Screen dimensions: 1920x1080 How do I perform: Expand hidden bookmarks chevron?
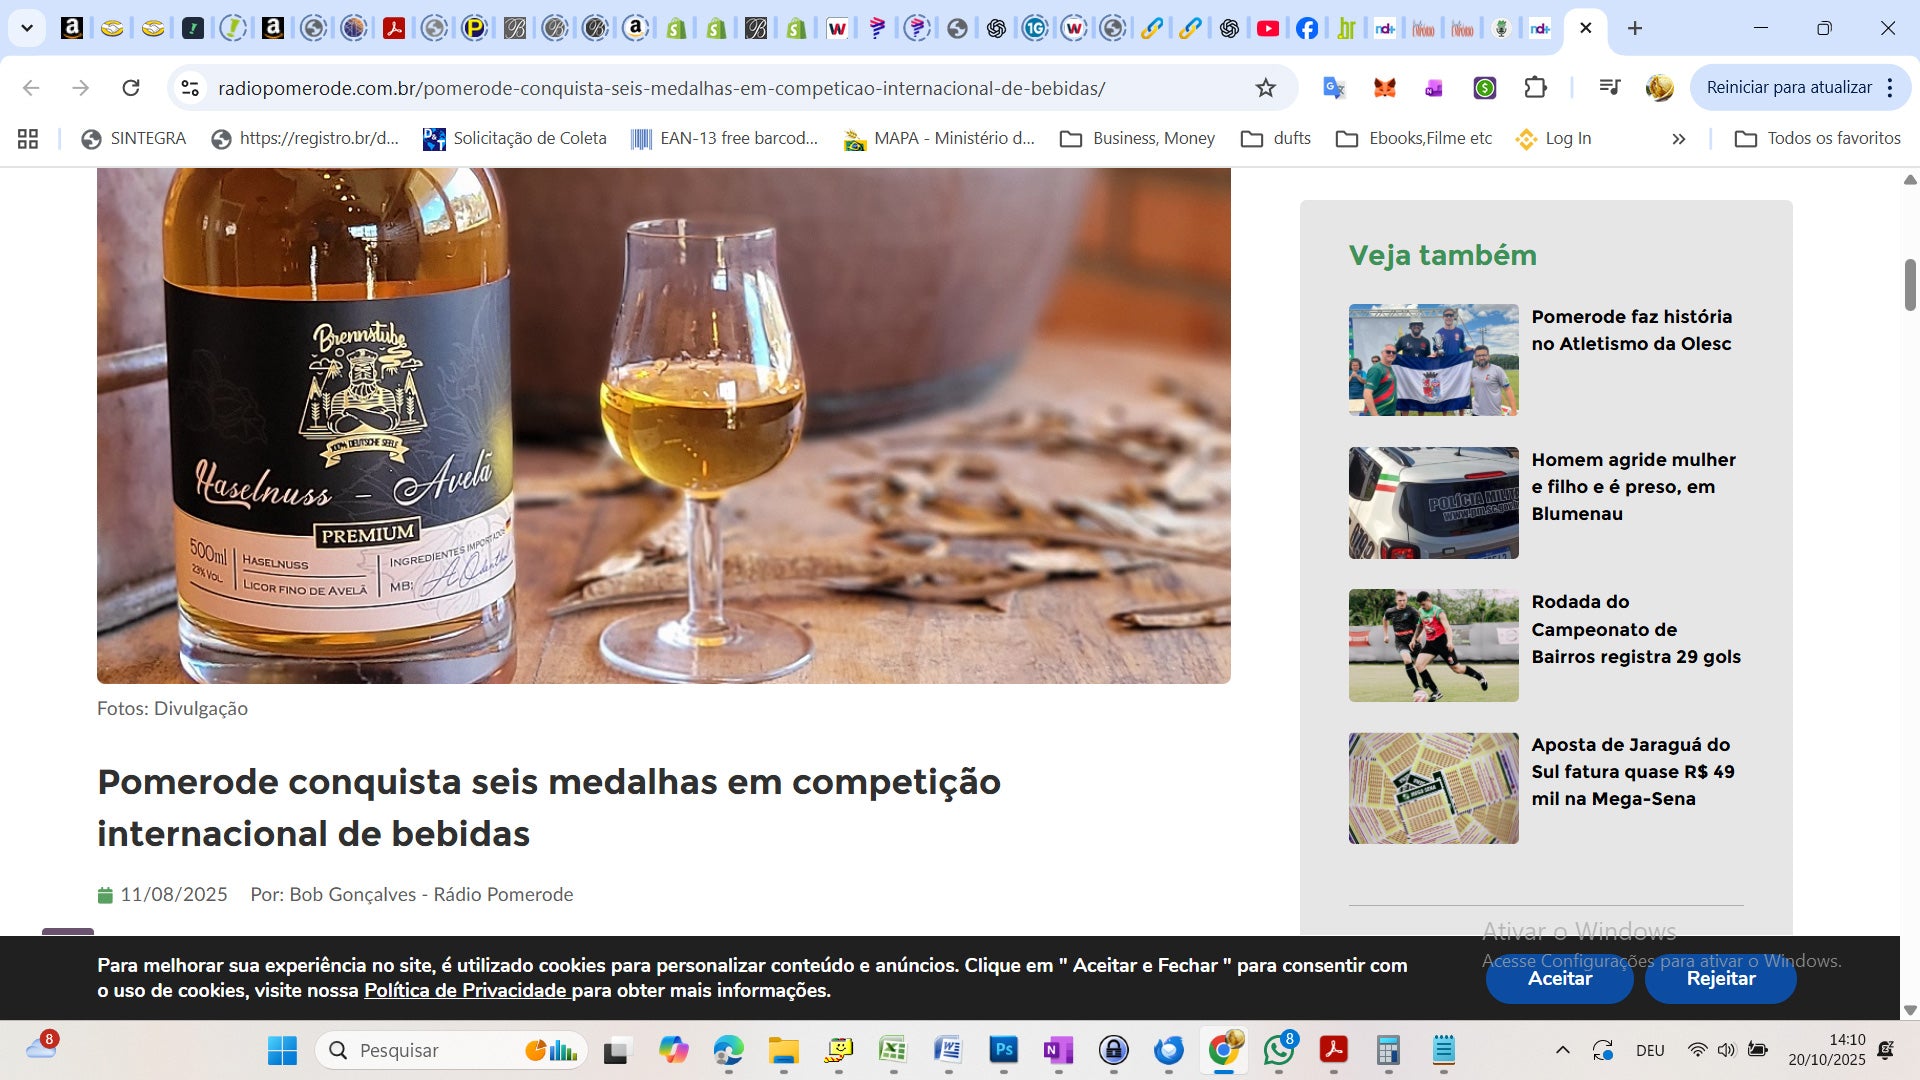pos(1678,139)
